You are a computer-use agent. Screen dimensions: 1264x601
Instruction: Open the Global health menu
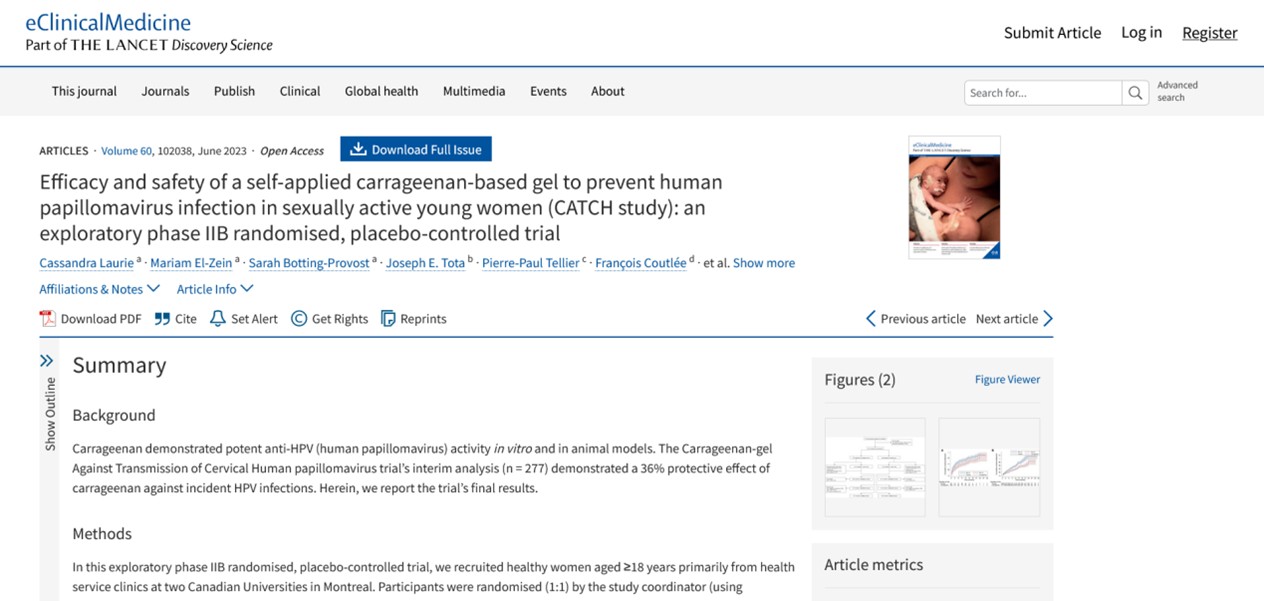point(381,91)
